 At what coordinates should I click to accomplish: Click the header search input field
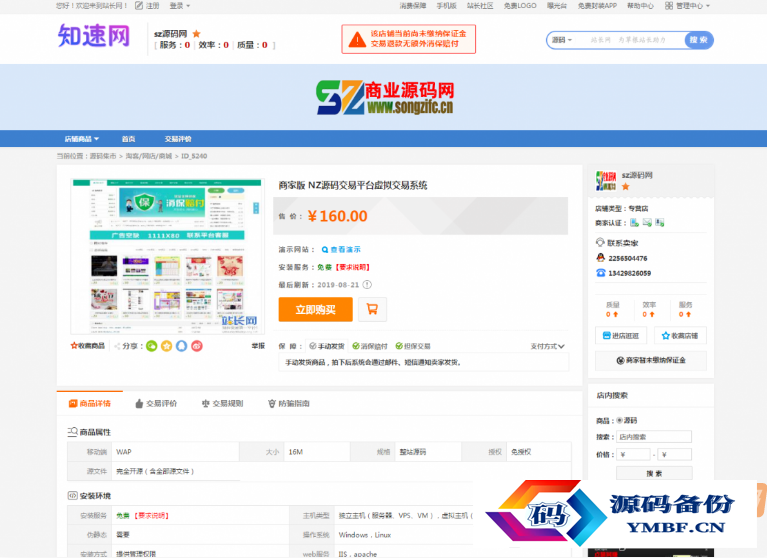(x=631, y=40)
